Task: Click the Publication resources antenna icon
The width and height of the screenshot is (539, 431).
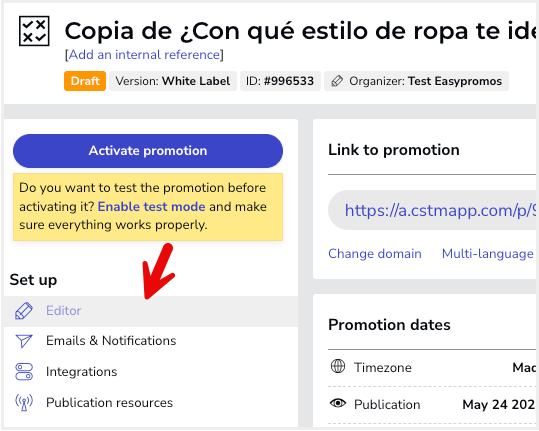Action: pos(24,402)
